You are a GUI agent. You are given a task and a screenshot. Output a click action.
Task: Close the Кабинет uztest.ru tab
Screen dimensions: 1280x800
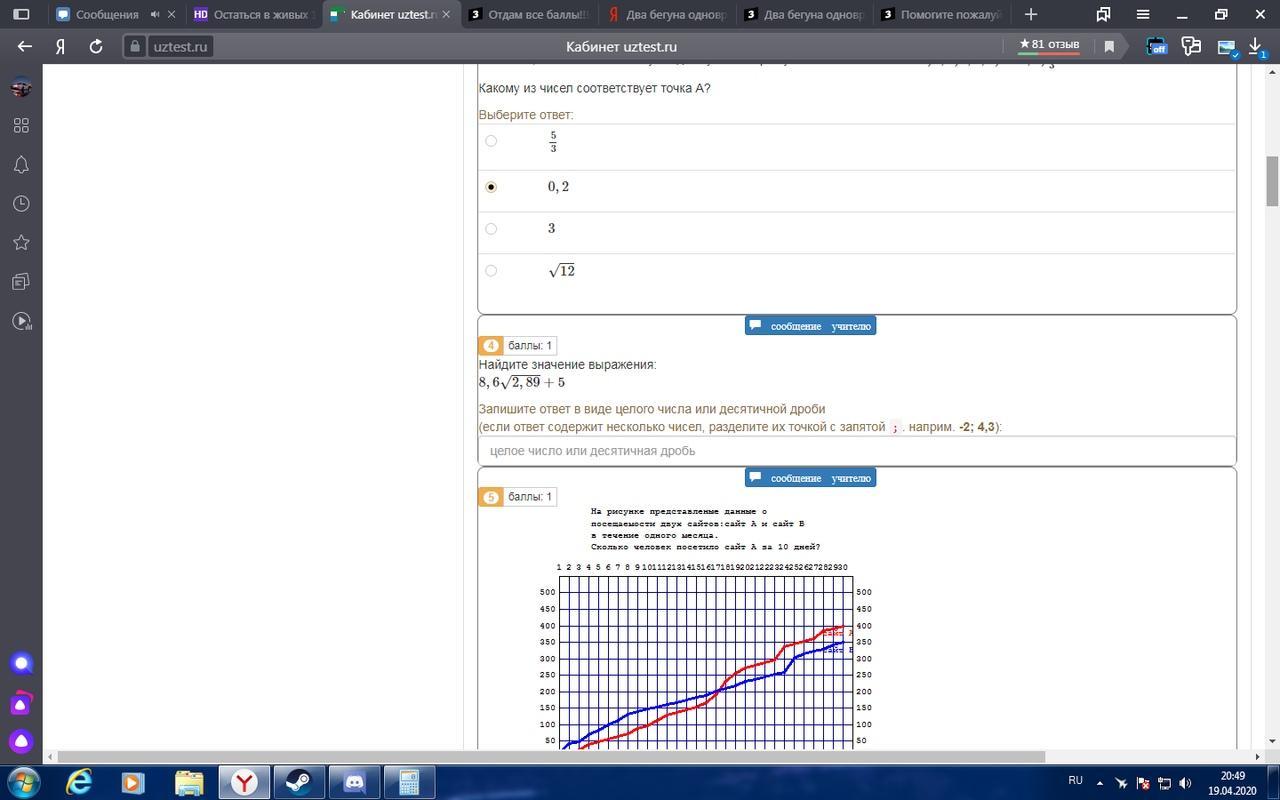click(x=447, y=15)
